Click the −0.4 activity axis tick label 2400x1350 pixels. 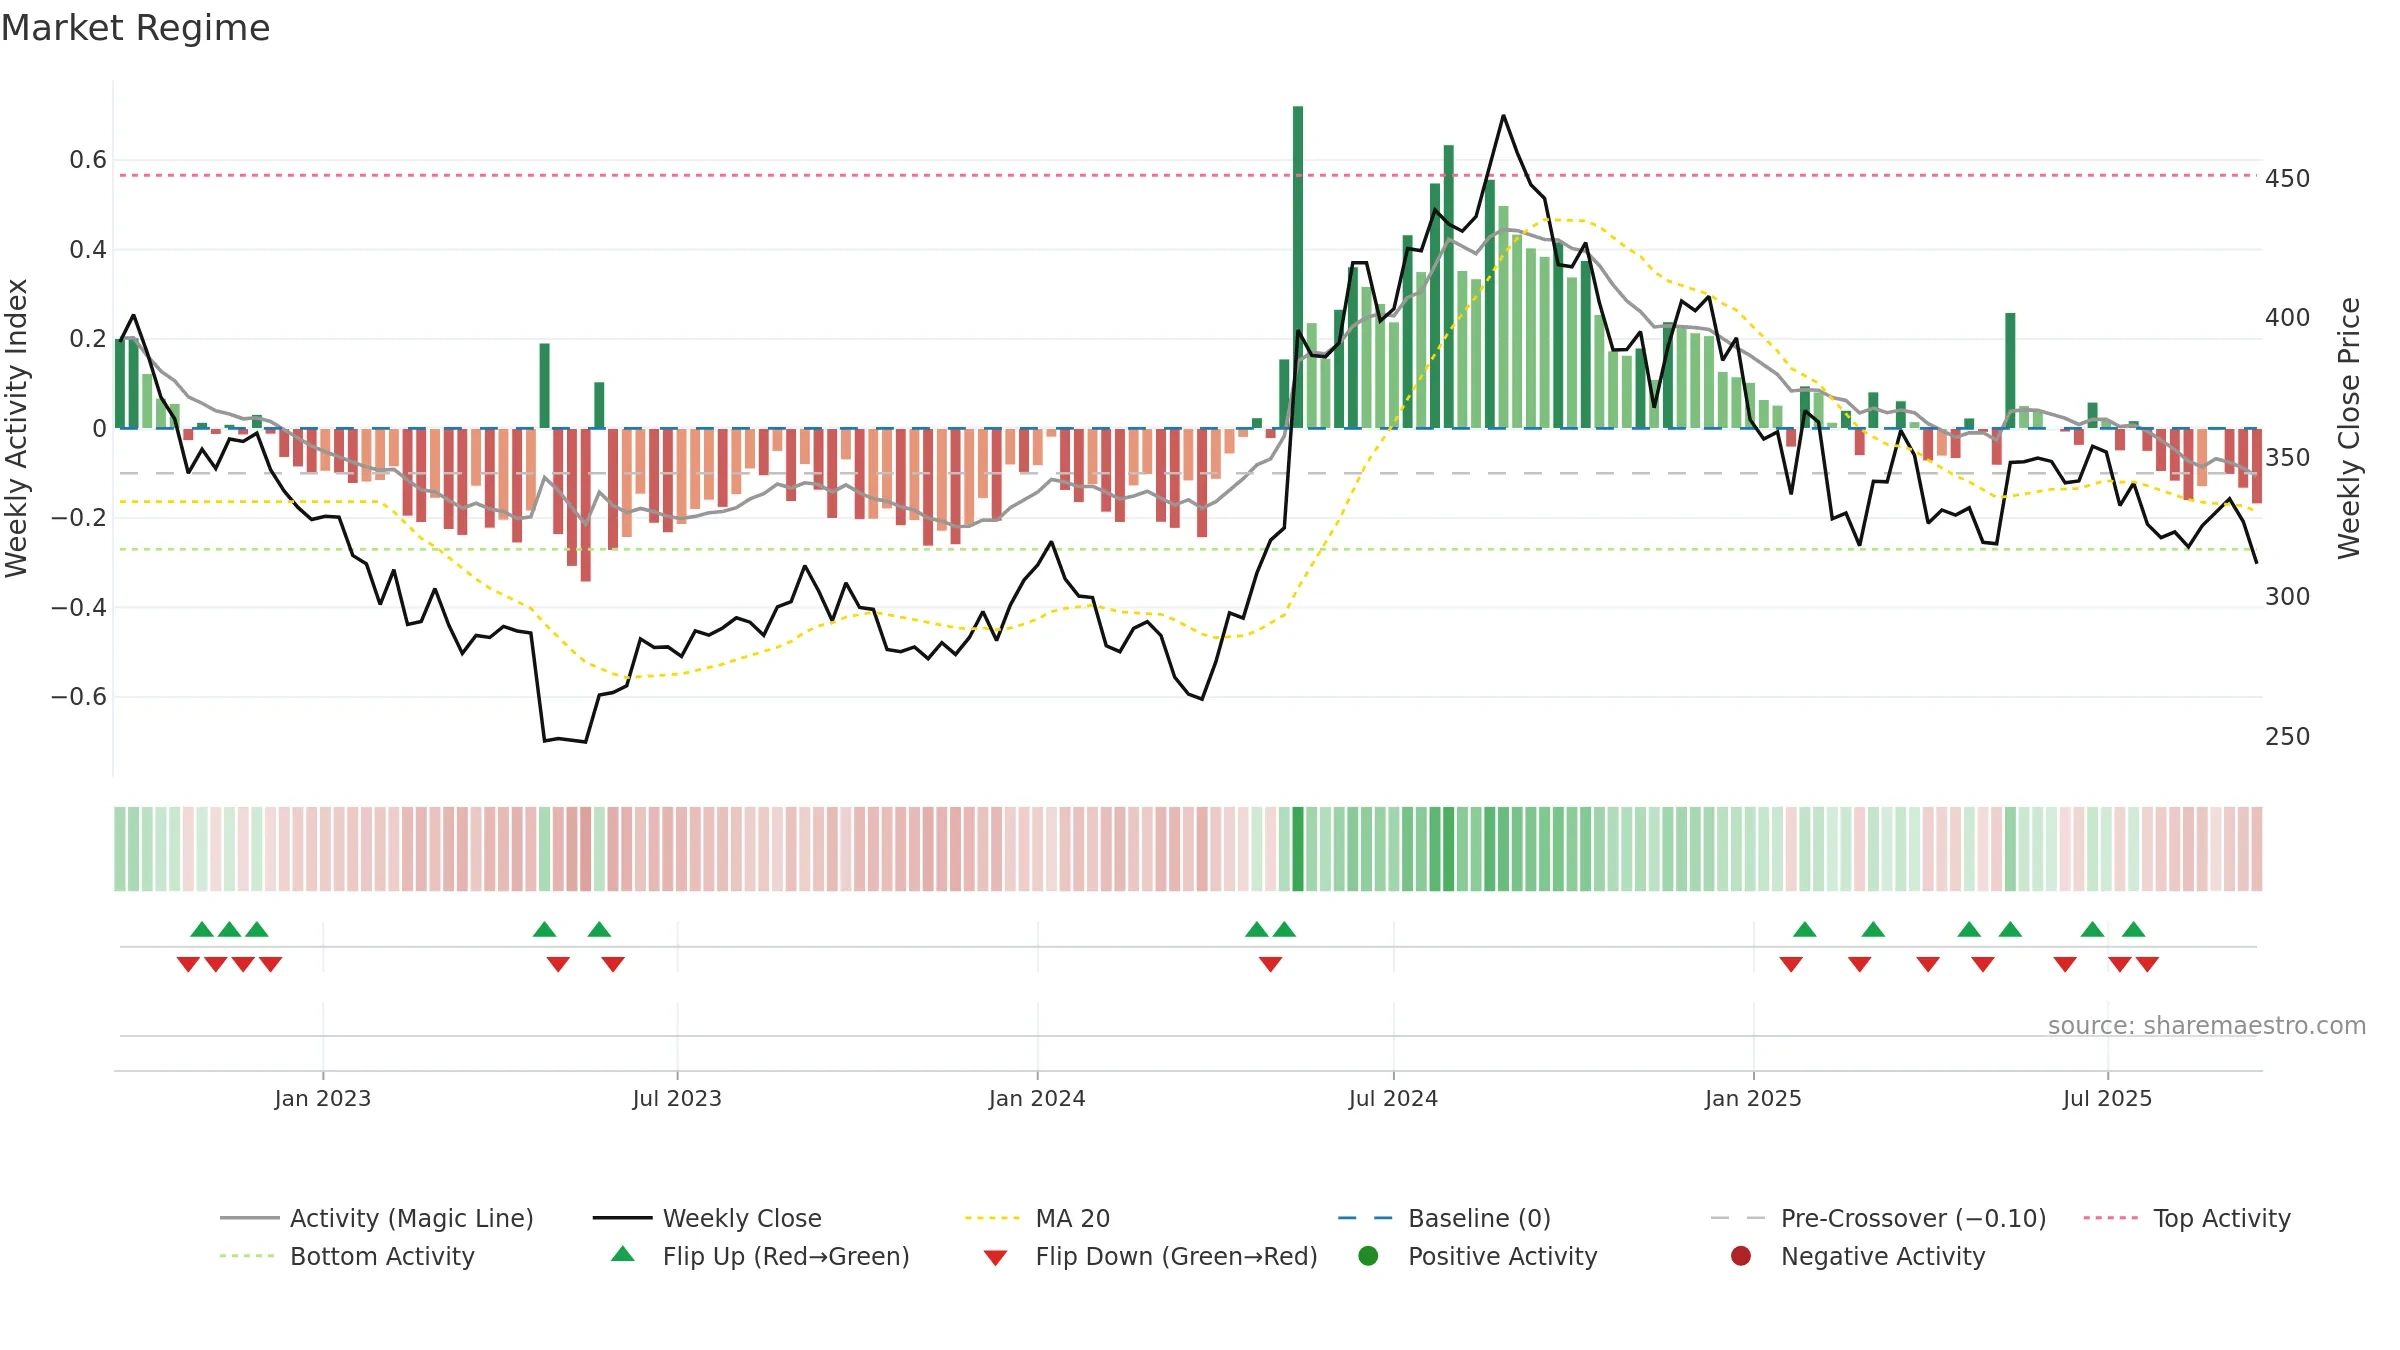pyautogui.click(x=79, y=607)
